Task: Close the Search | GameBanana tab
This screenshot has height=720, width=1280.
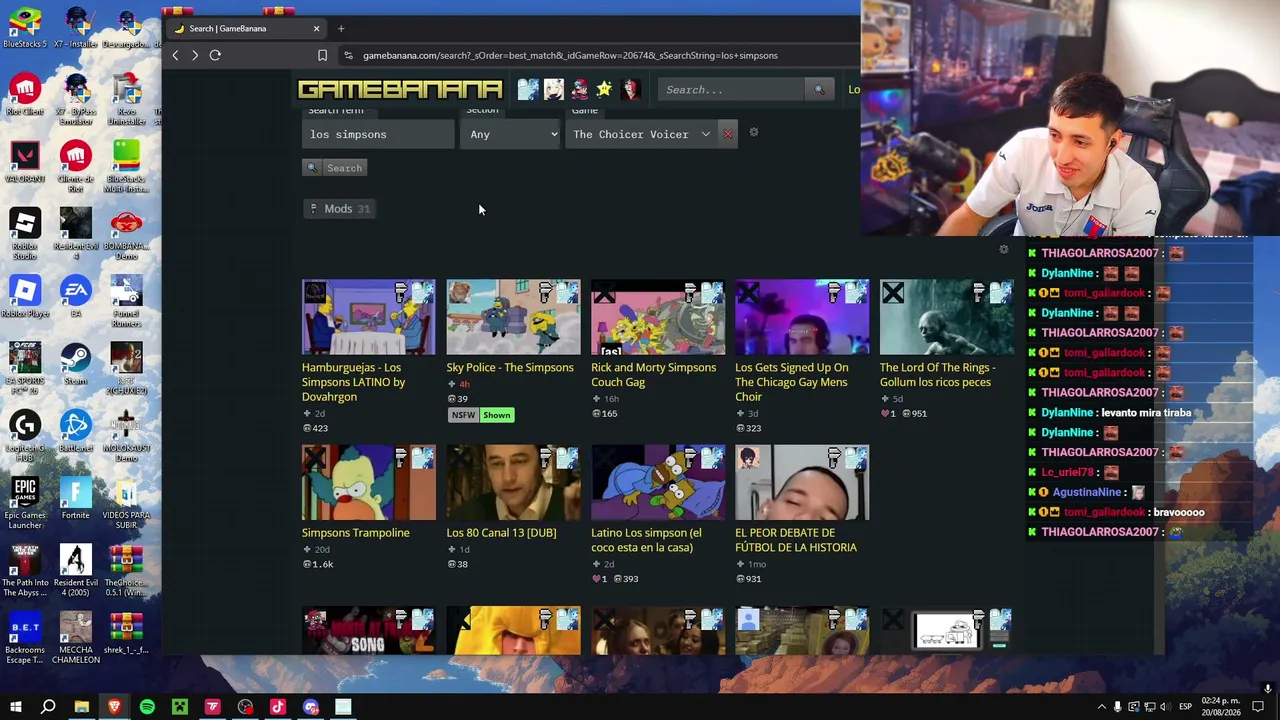Action: (316, 28)
